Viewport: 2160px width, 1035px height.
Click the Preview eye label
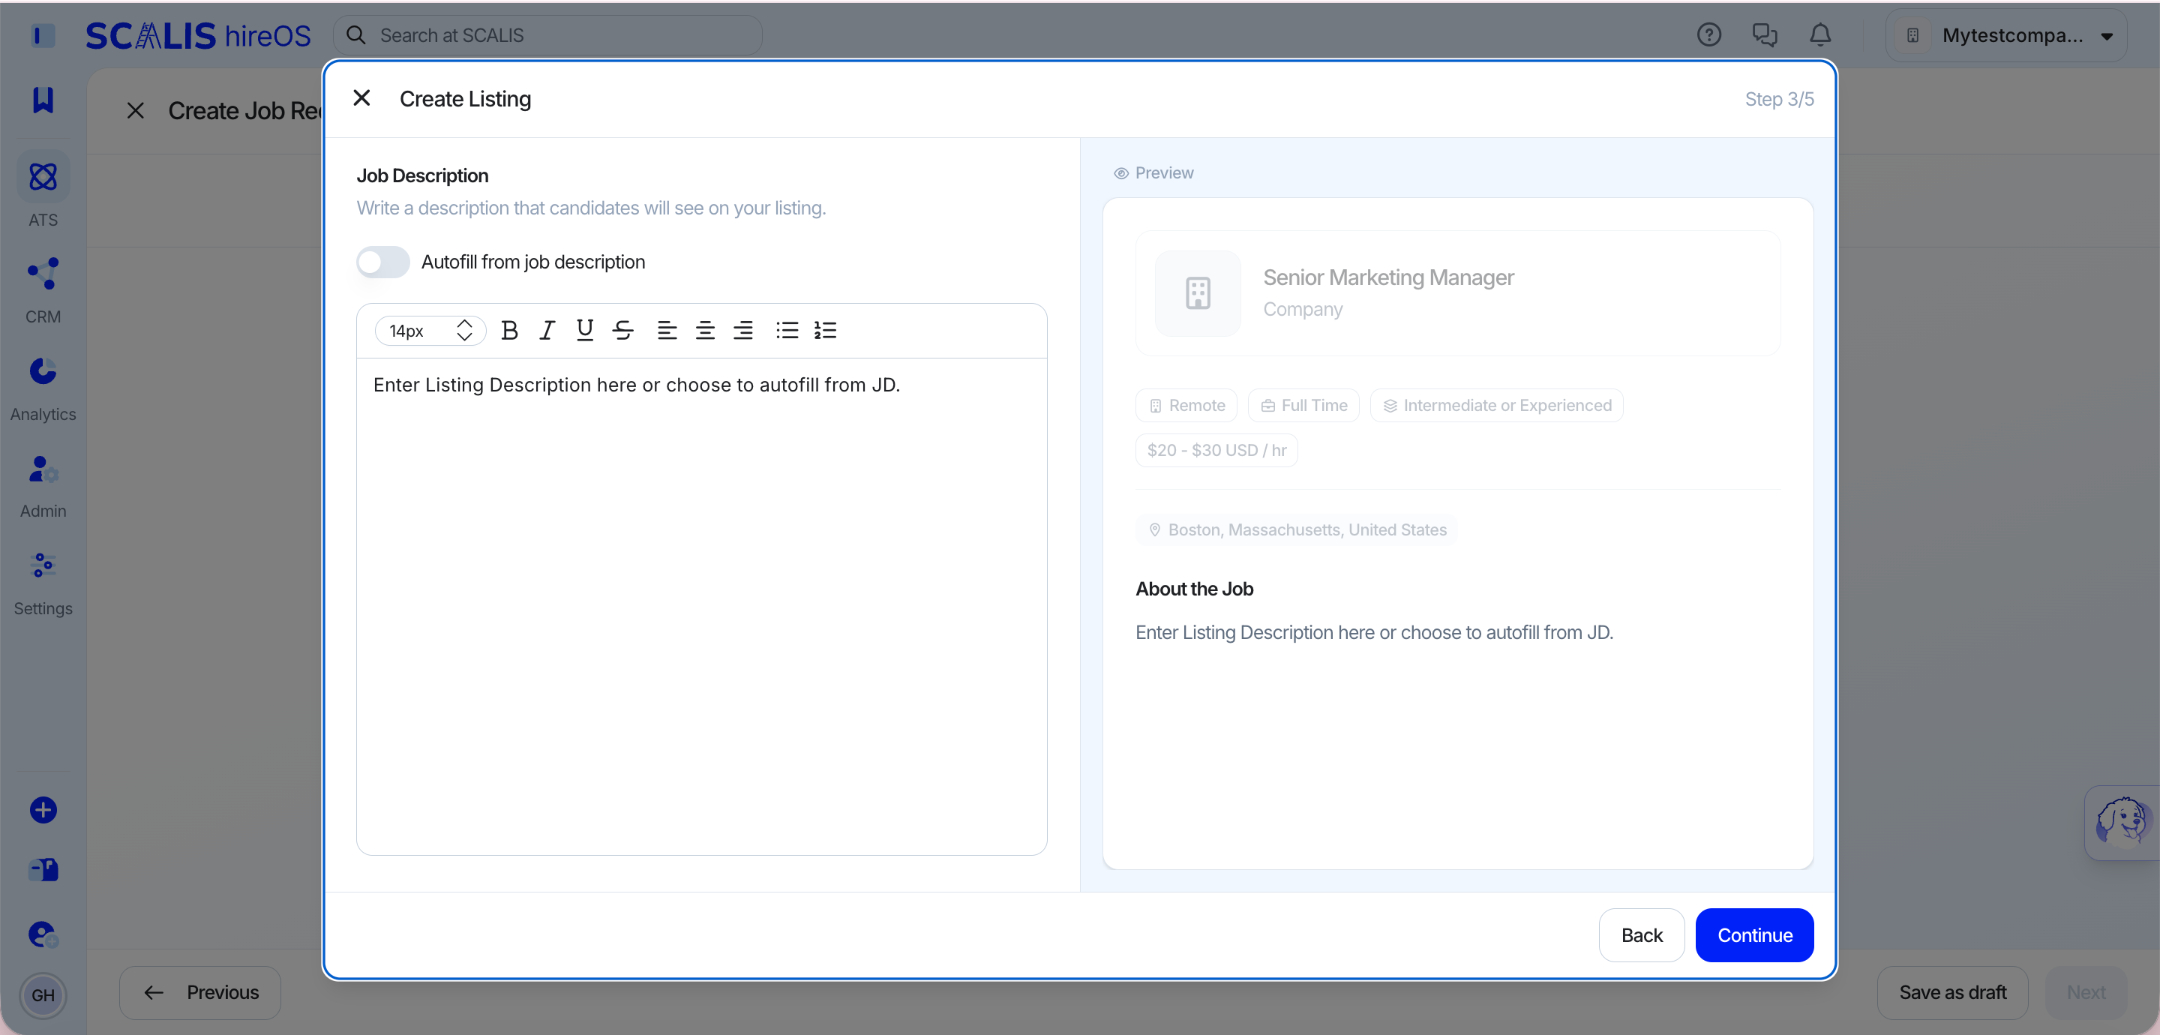point(1154,173)
